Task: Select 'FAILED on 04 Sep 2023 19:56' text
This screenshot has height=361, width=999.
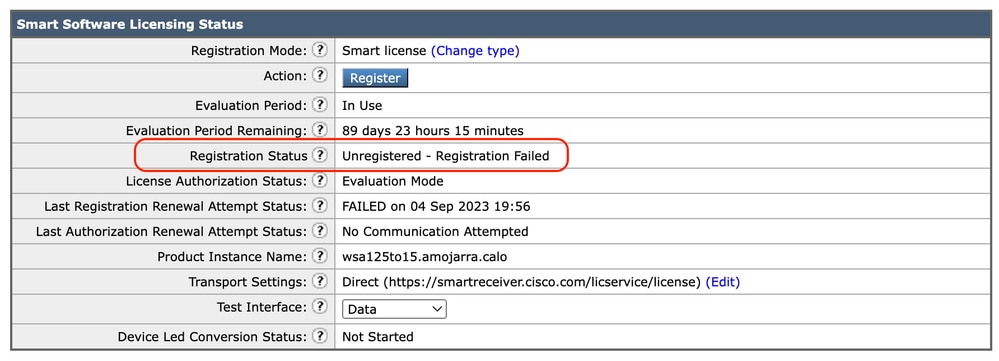Action: point(436,206)
